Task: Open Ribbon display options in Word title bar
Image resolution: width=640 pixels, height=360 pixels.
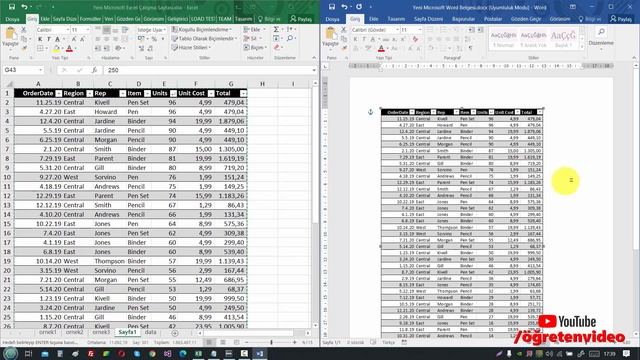Action: point(573,7)
